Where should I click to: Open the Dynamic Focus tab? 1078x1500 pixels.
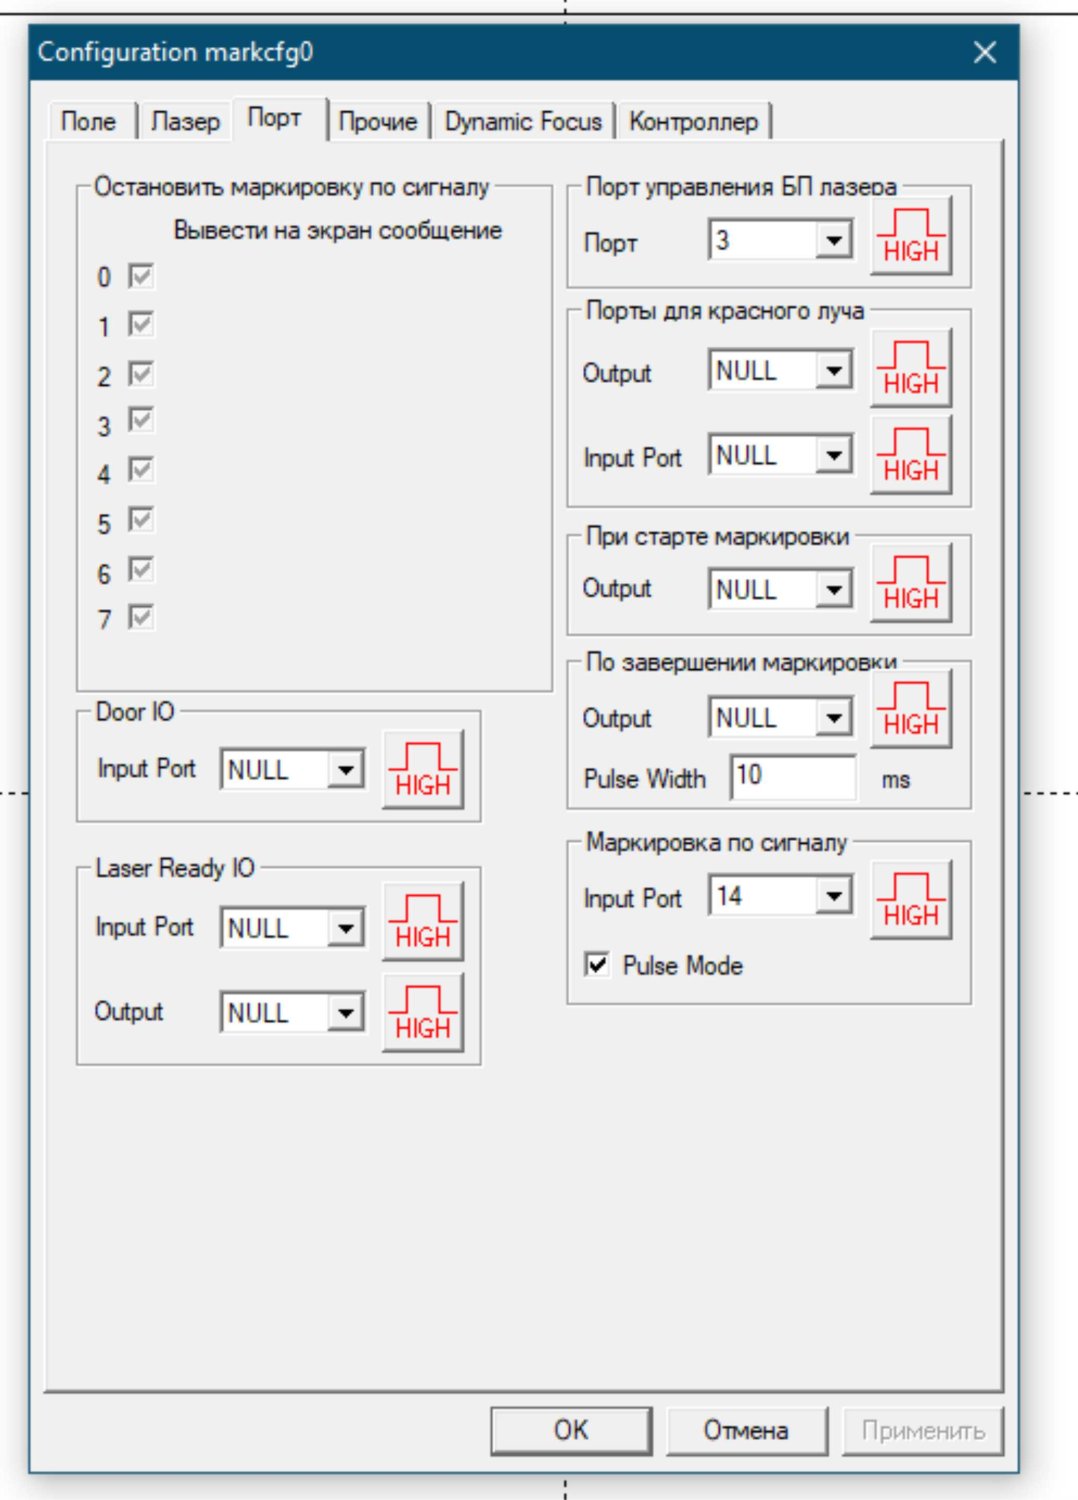point(523,121)
